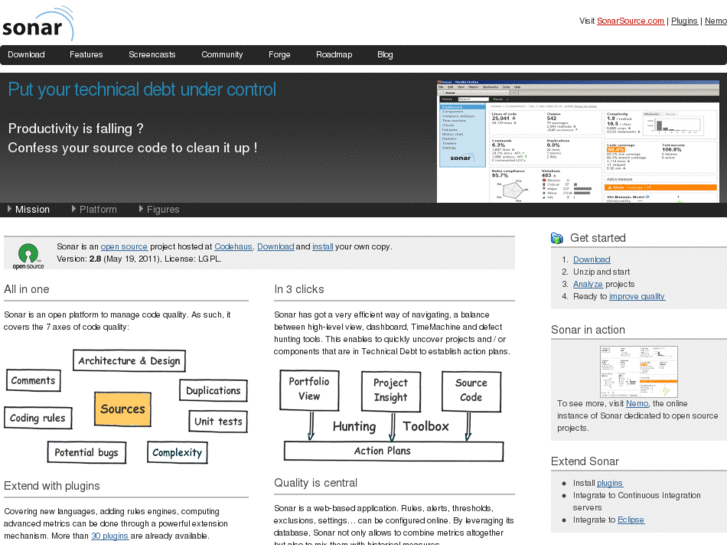Click the Get started folder icon
727x545 pixels.
pos(557,238)
